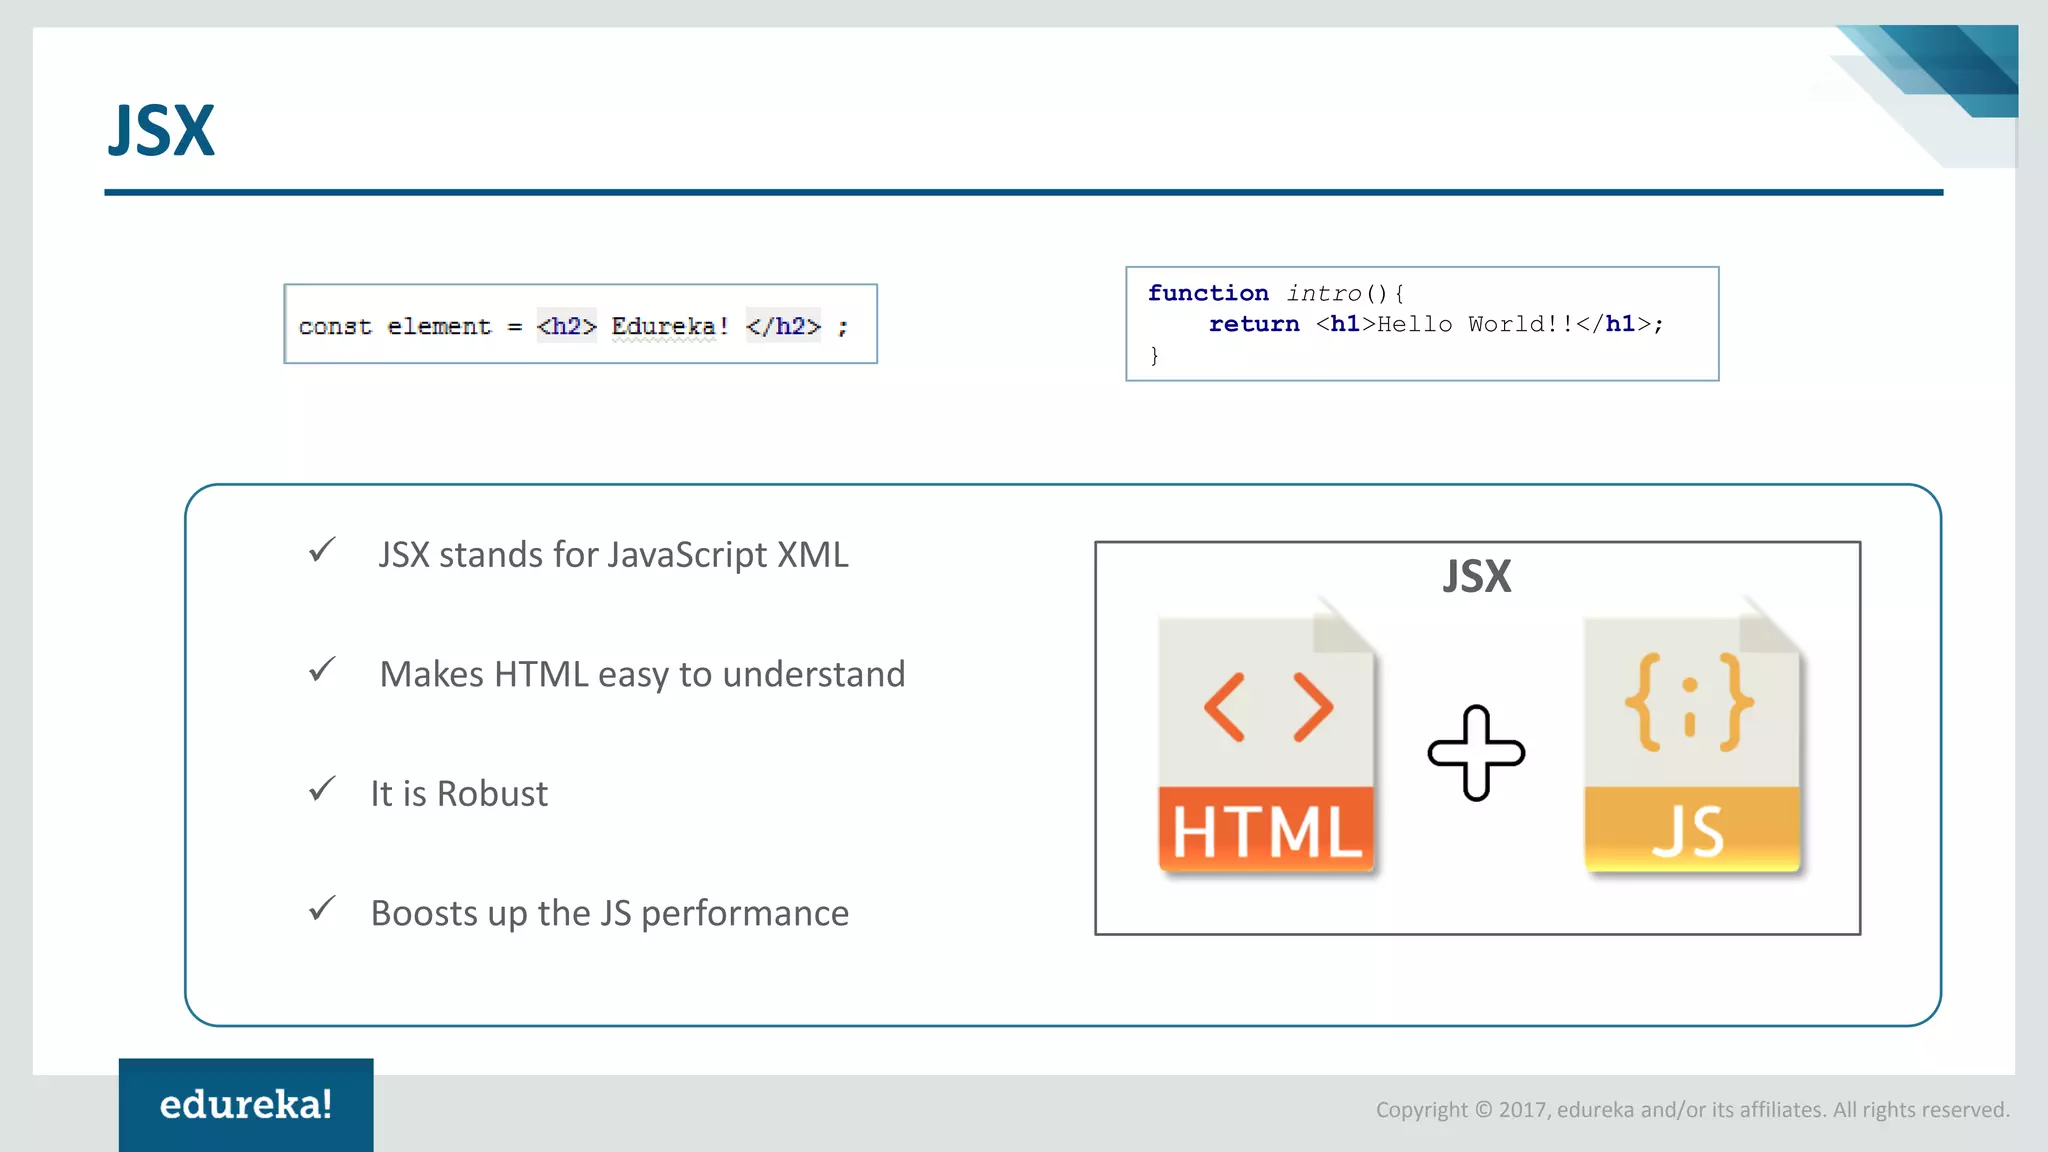
Task: Click 'It is Robust' text
Action: [x=459, y=794]
